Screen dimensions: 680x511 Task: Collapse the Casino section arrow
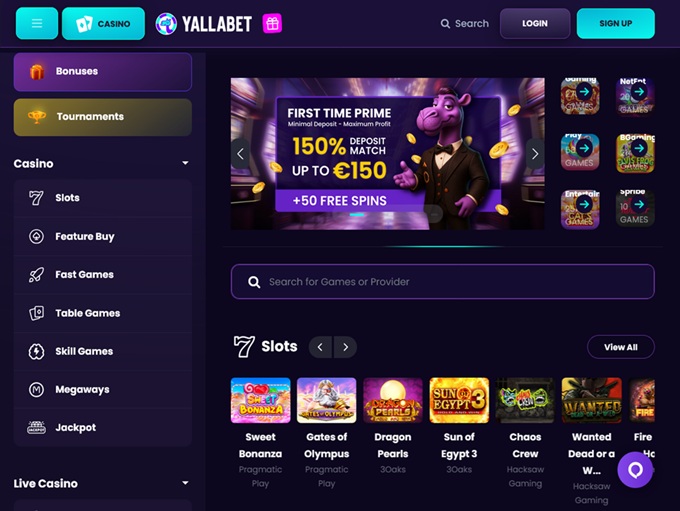coord(185,163)
